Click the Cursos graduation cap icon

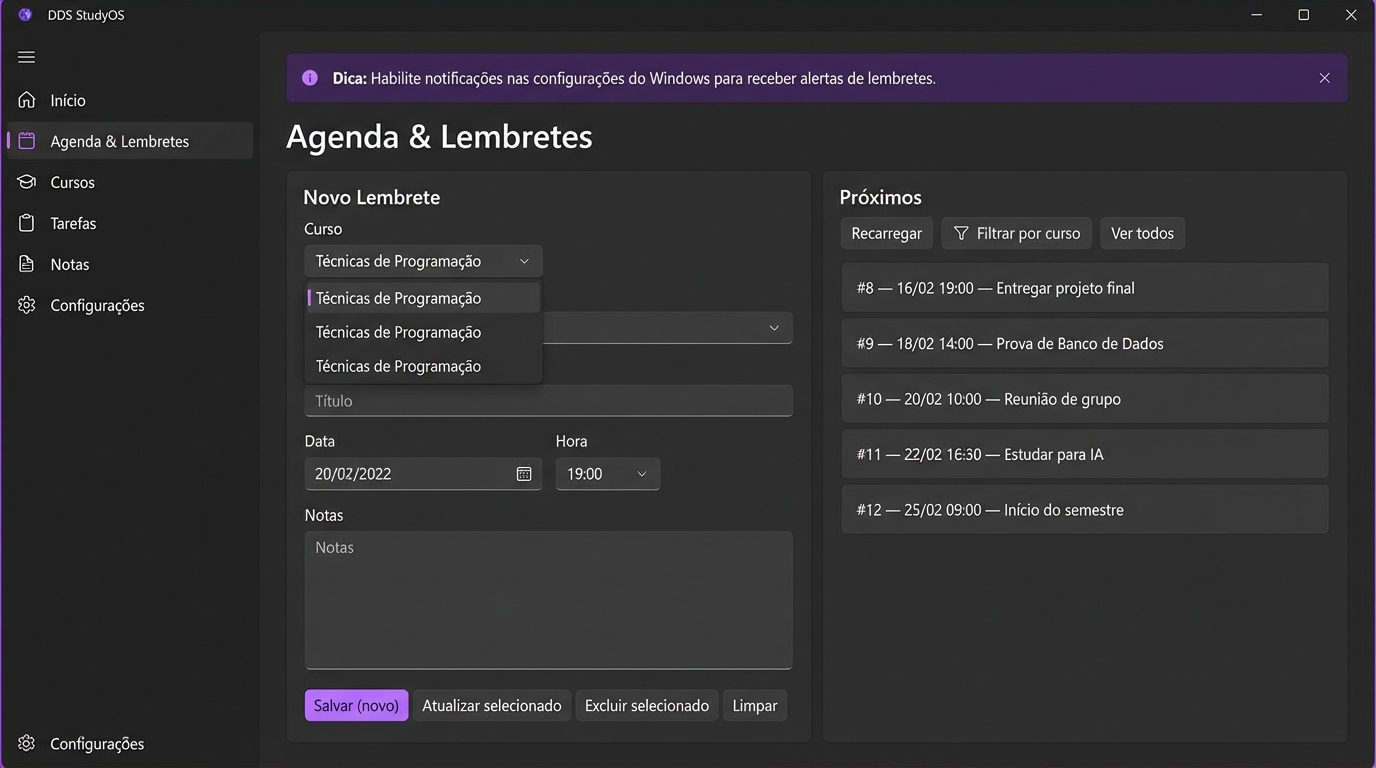pos(26,182)
